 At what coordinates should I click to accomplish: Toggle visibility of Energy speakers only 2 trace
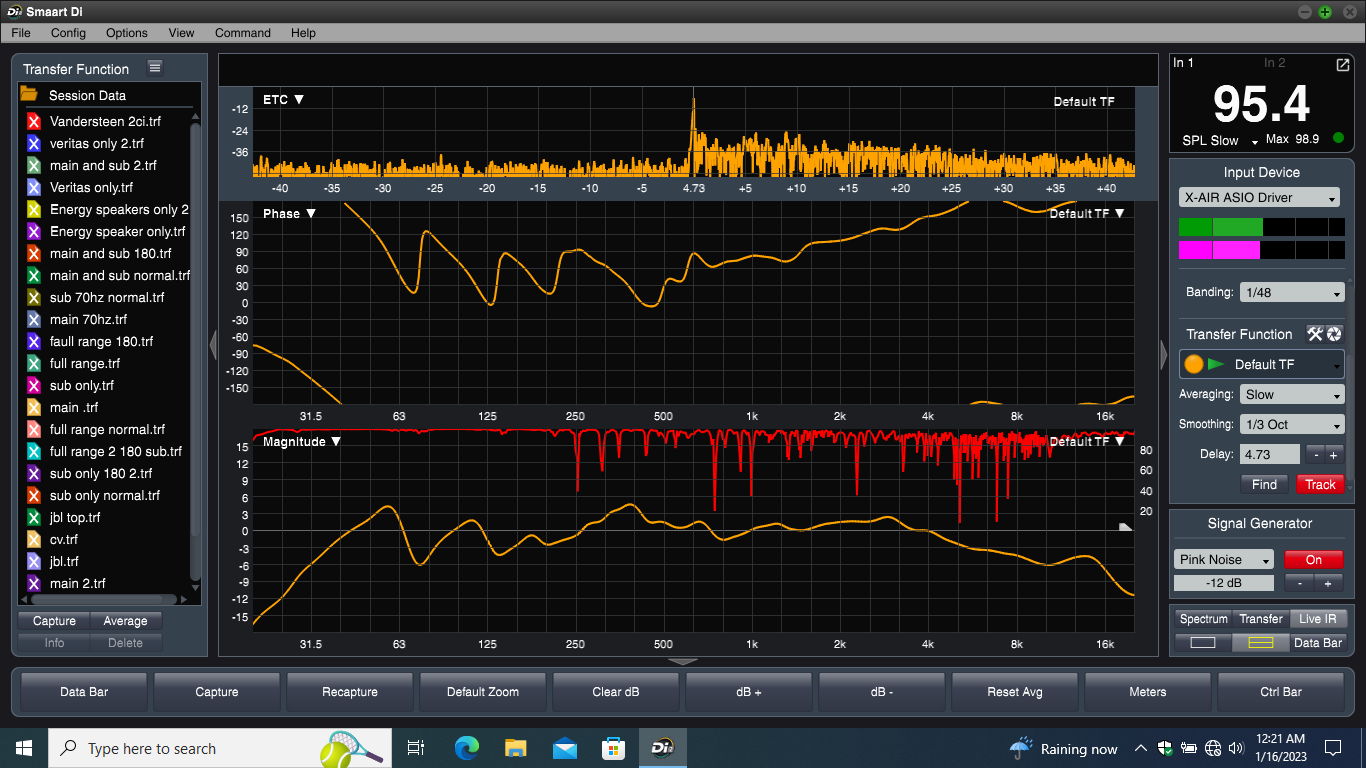coord(33,209)
